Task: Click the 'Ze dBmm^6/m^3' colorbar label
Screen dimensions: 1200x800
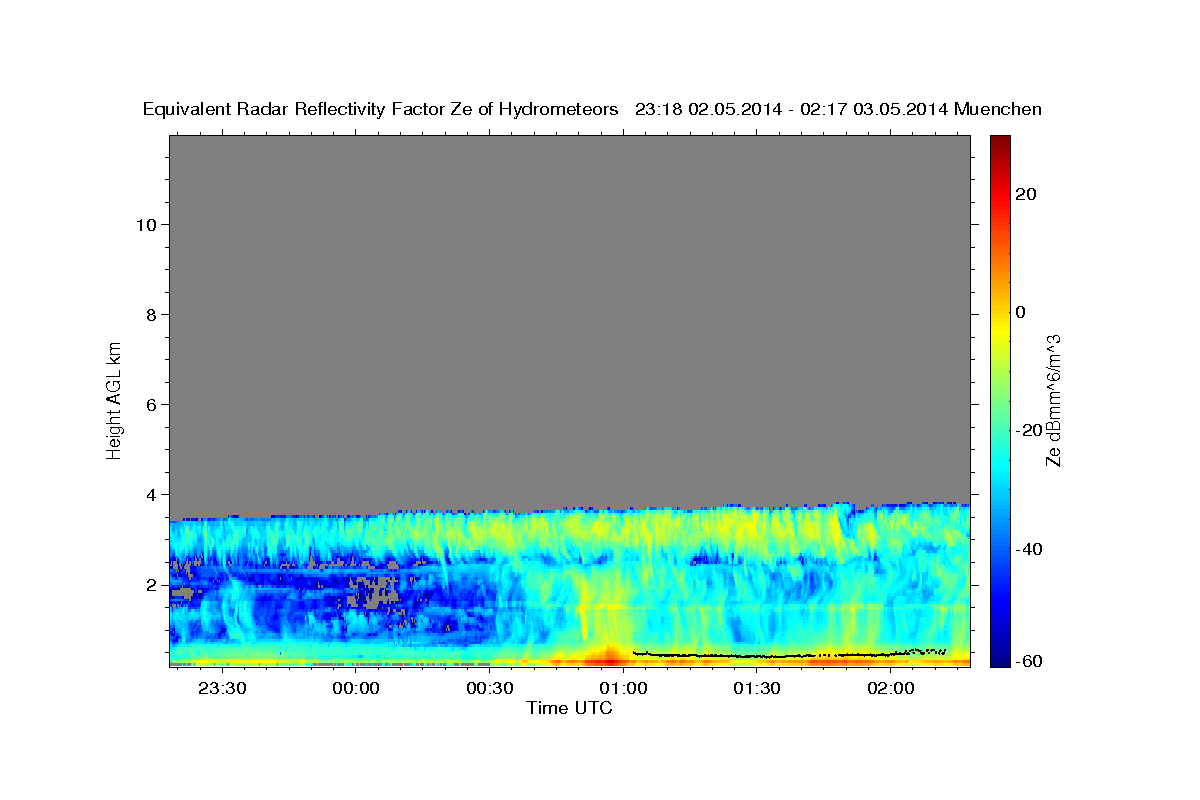Action: pyautogui.click(x=1053, y=400)
